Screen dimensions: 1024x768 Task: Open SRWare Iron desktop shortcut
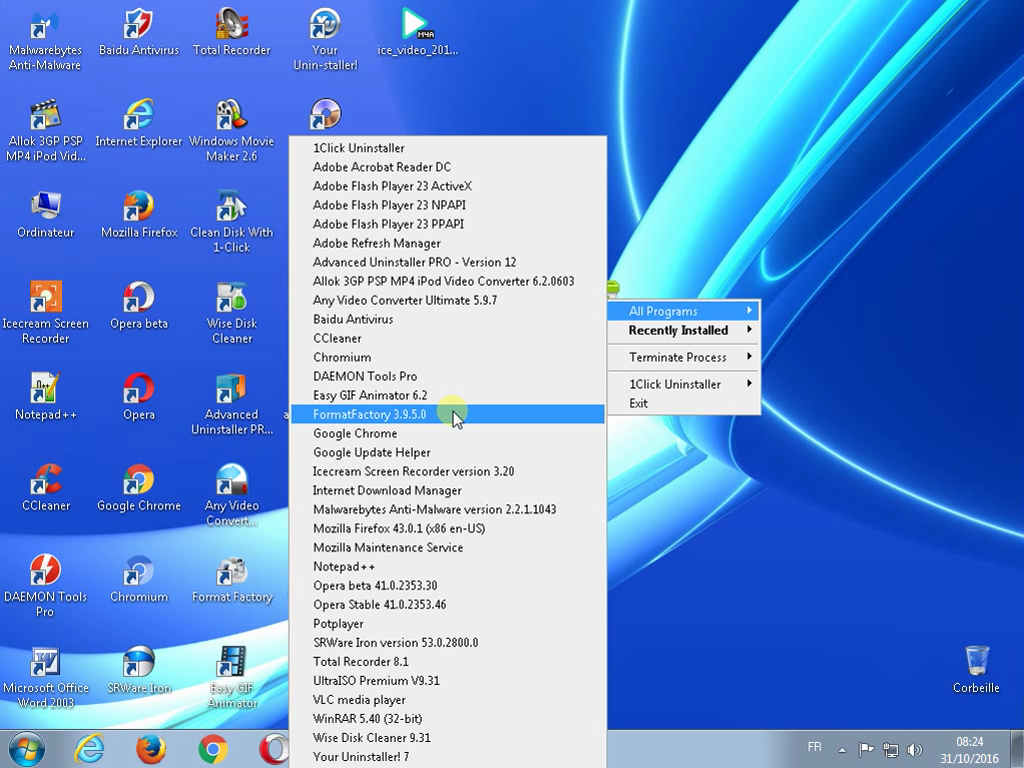coord(138,671)
